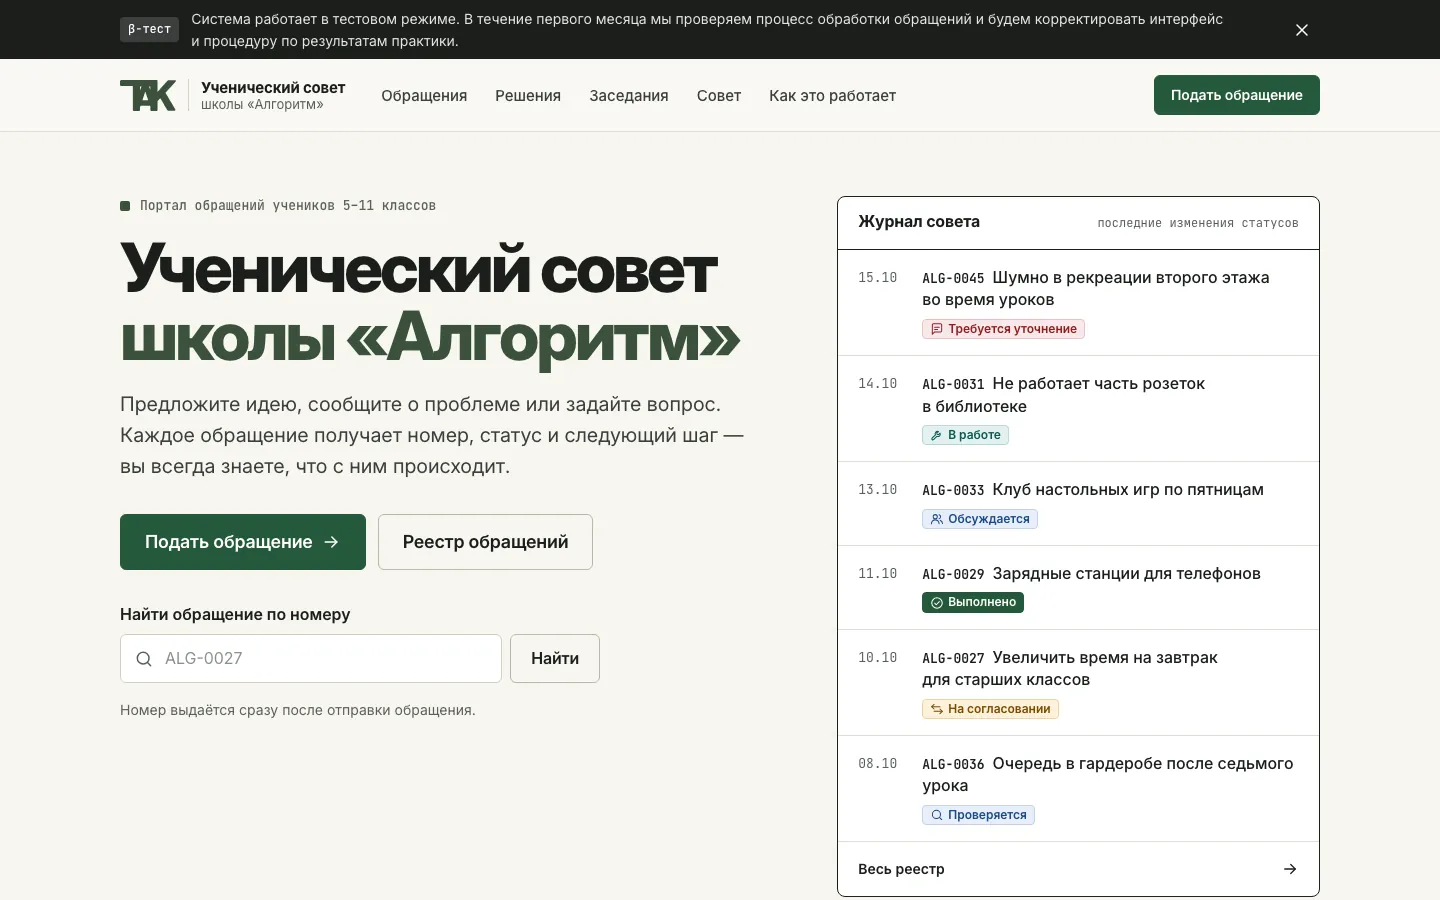The height and width of the screenshot is (900, 1440).
Task: Click the Обсуждается status badge
Action: point(980,519)
